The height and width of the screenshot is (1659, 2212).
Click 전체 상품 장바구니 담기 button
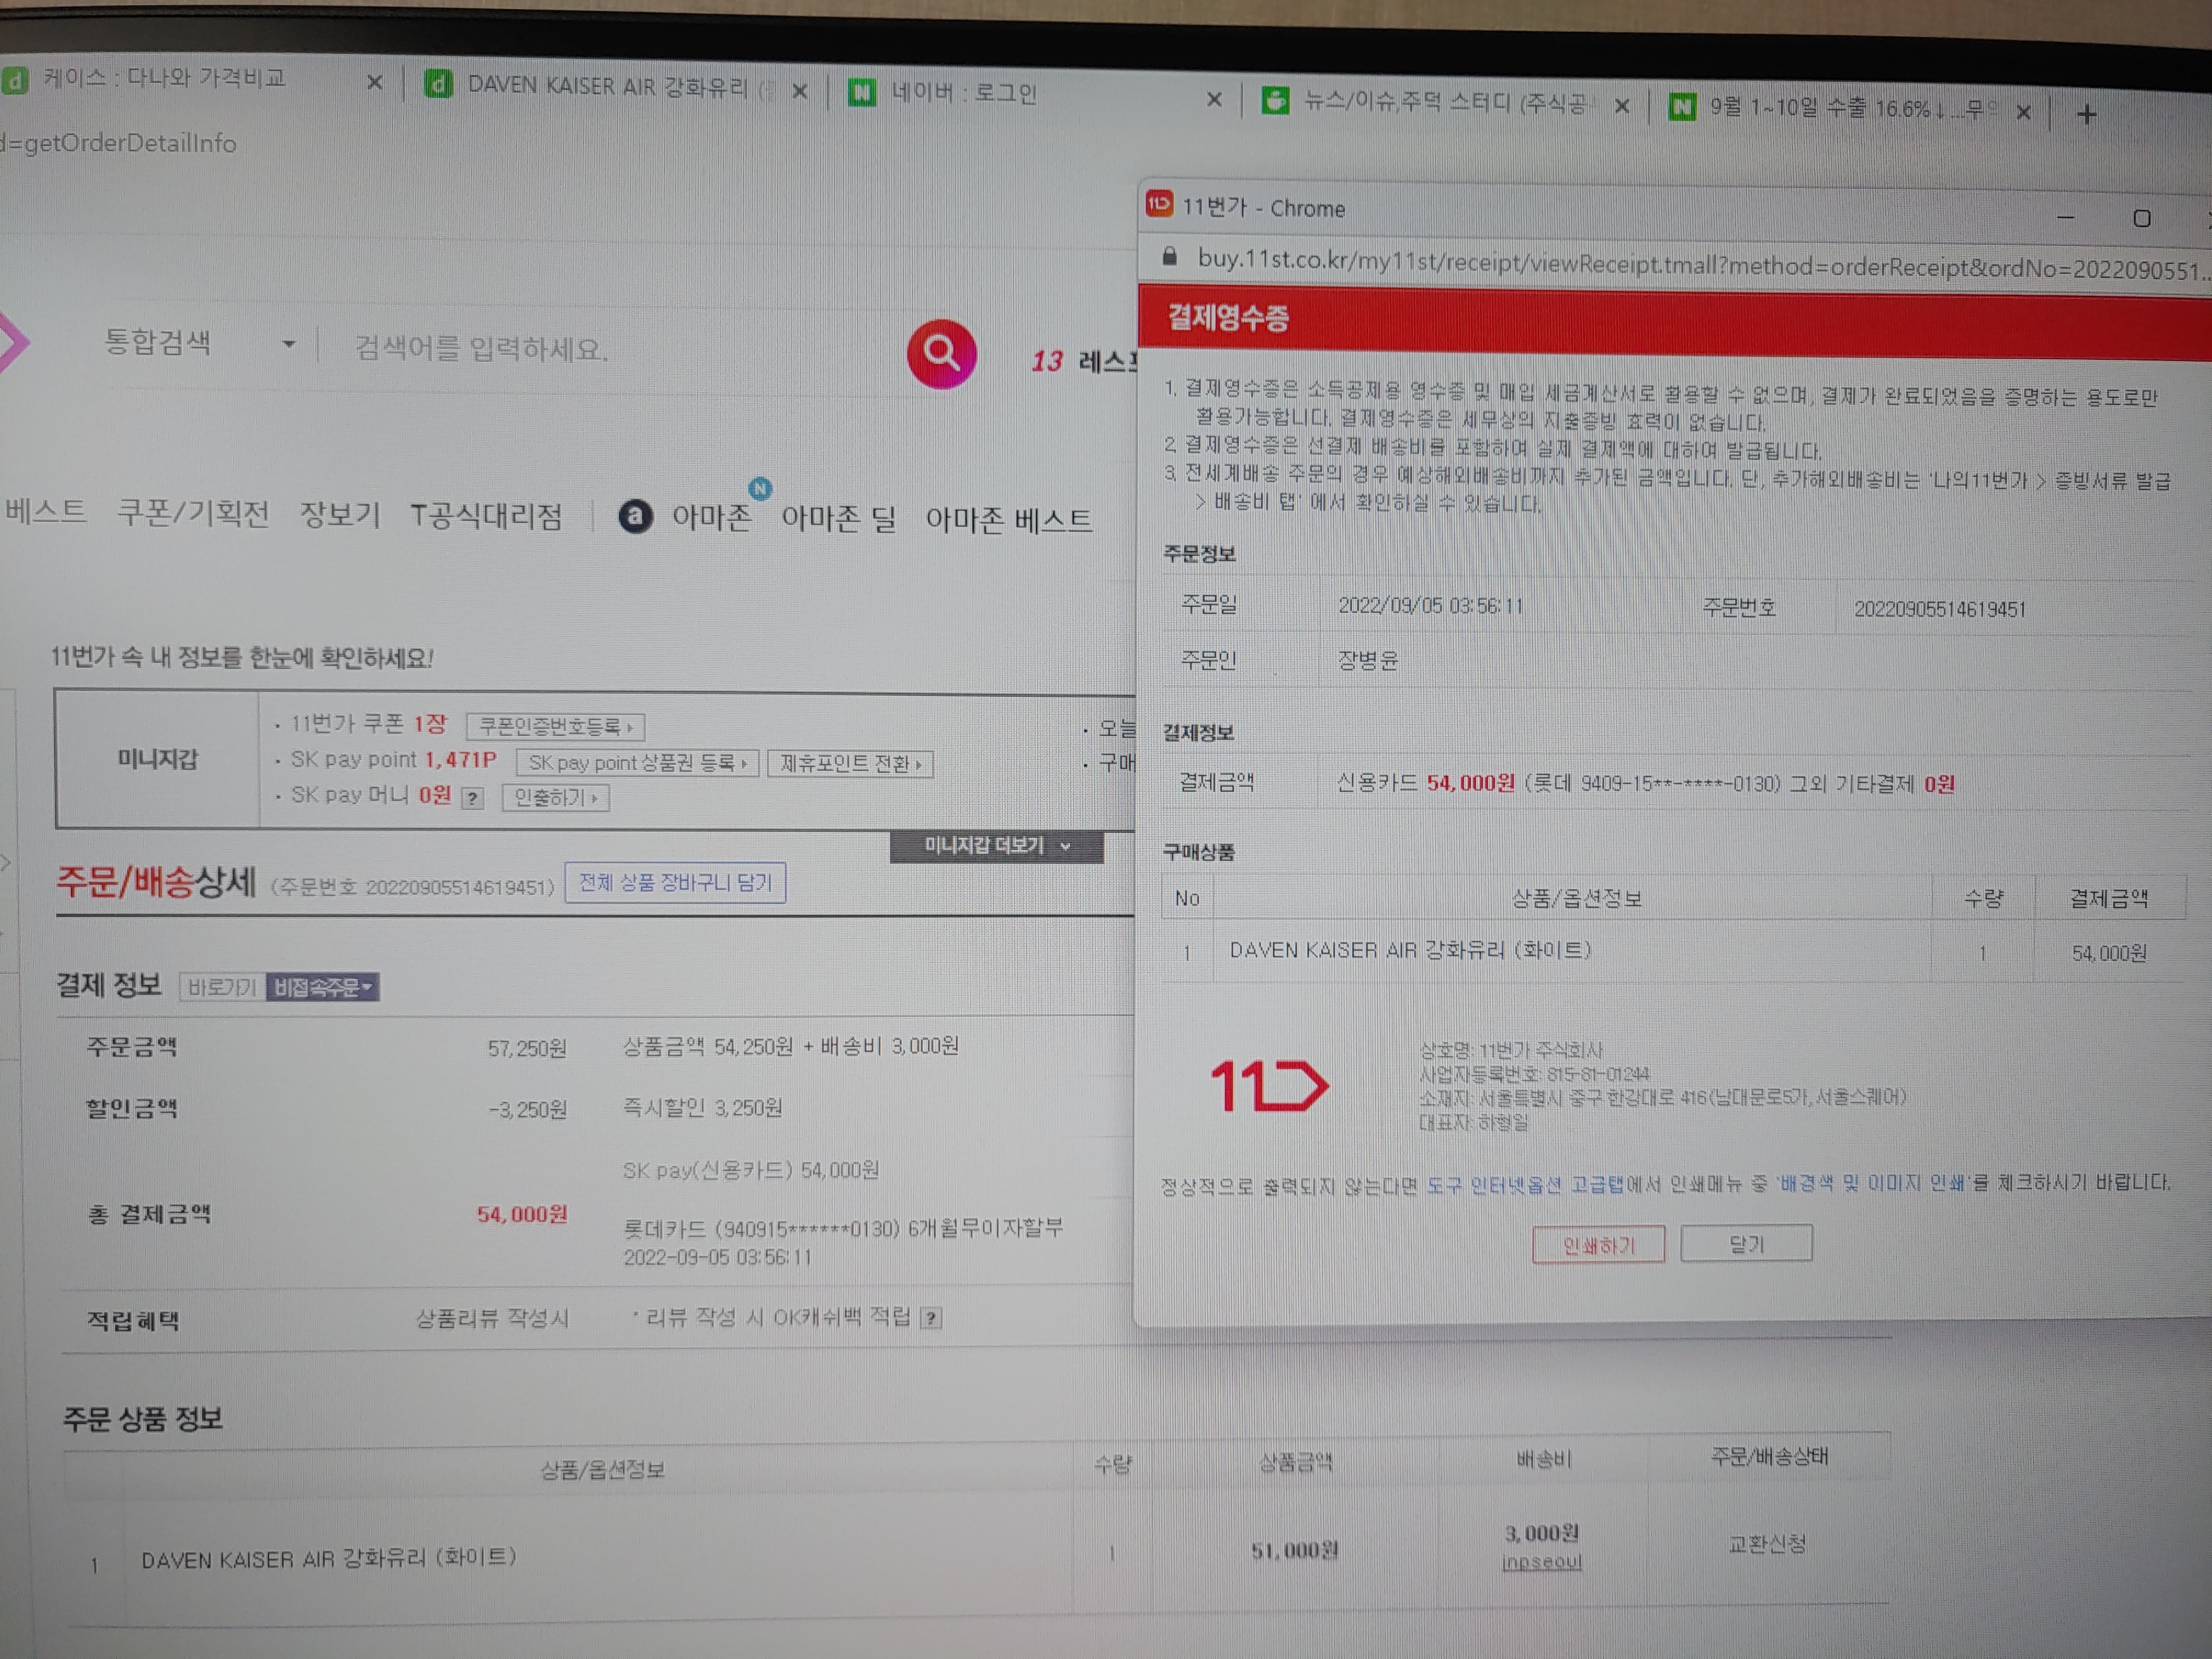(675, 883)
